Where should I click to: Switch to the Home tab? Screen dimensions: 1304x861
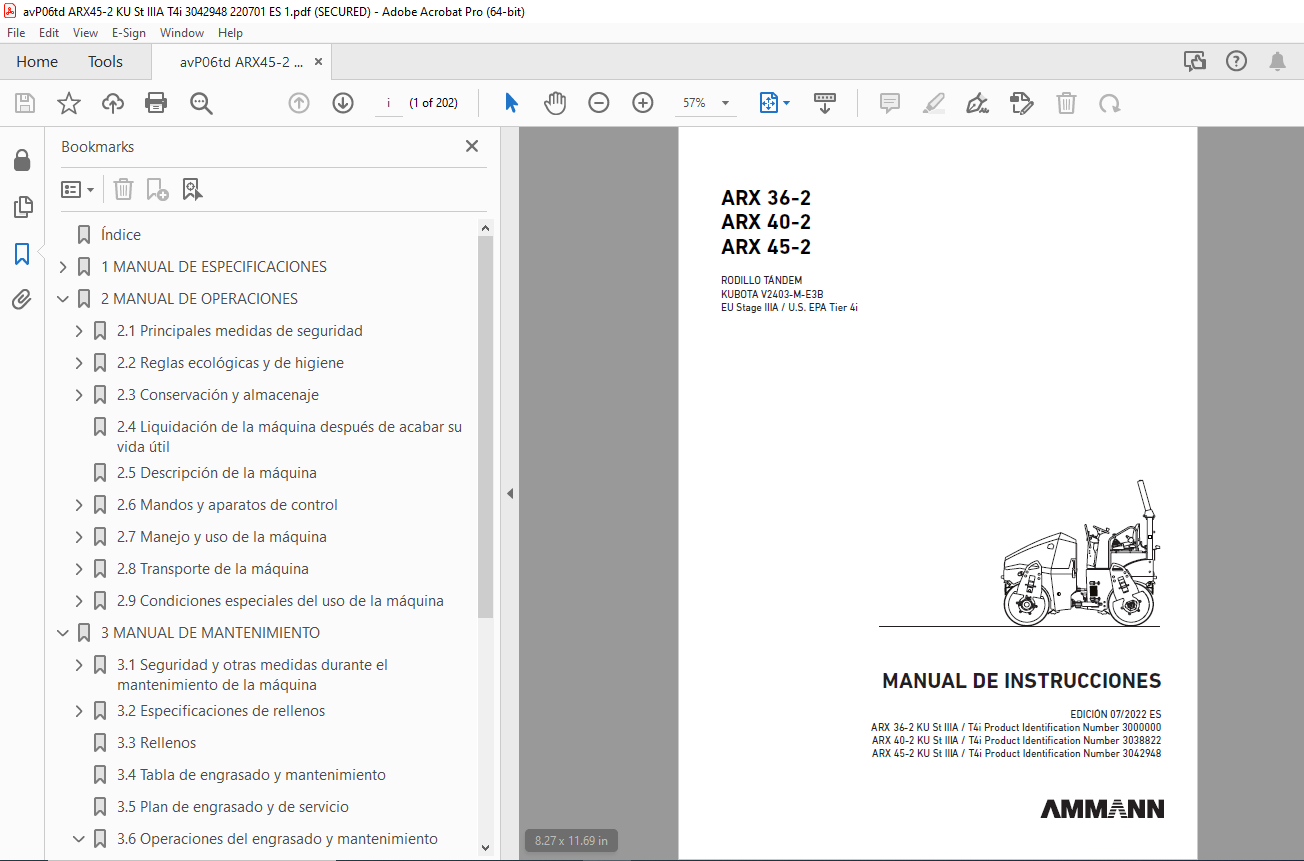coord(37,62)
